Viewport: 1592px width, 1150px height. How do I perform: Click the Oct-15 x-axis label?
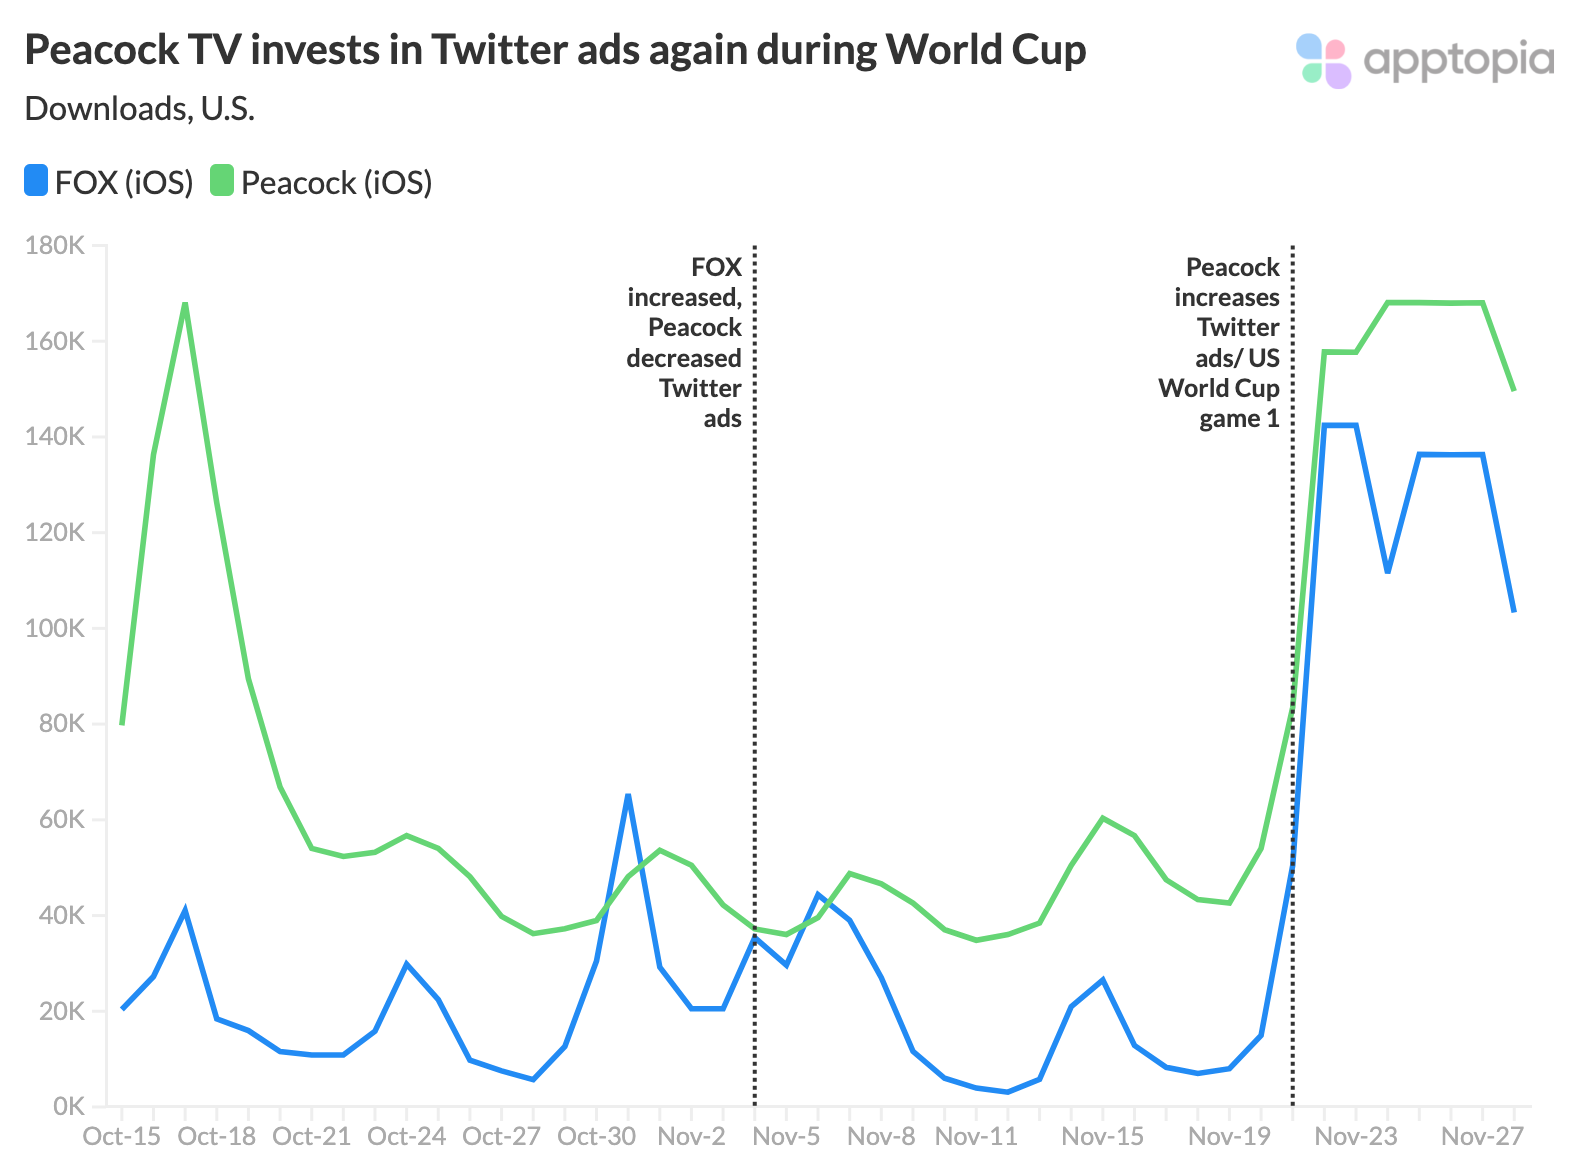[x=121, y=1136]
